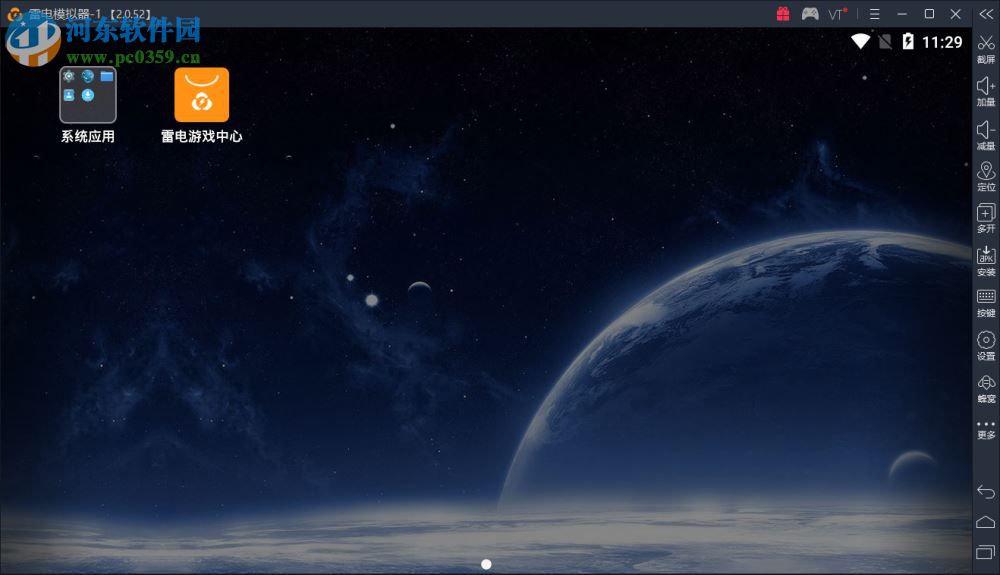Screen dimensions: 1000x575
Task: Minimize the emulator window
Action: pyautogui.click(x=902, y=13)
